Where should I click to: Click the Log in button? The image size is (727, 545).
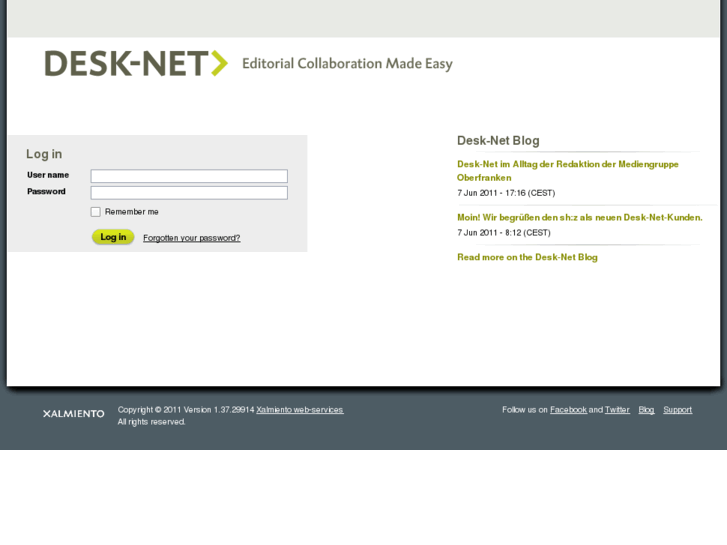[x=113, y=237]
